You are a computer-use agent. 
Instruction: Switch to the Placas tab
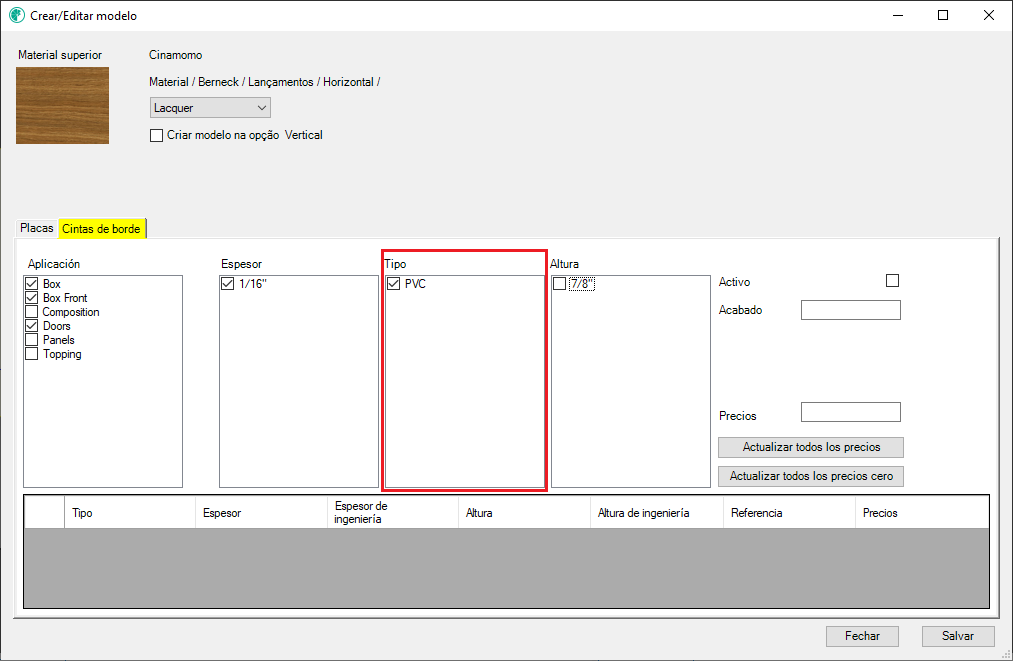37,228
